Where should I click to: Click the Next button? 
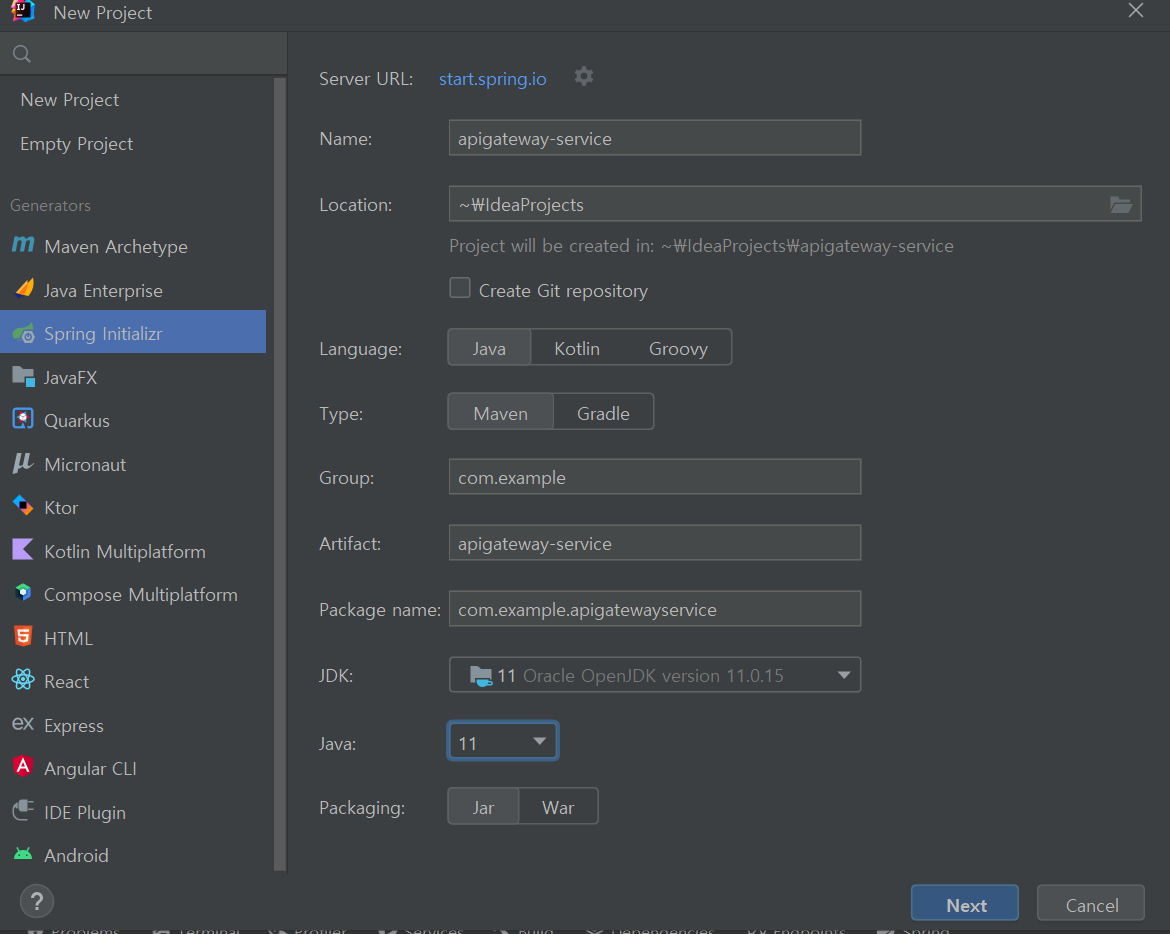click(x=965, y=903)
